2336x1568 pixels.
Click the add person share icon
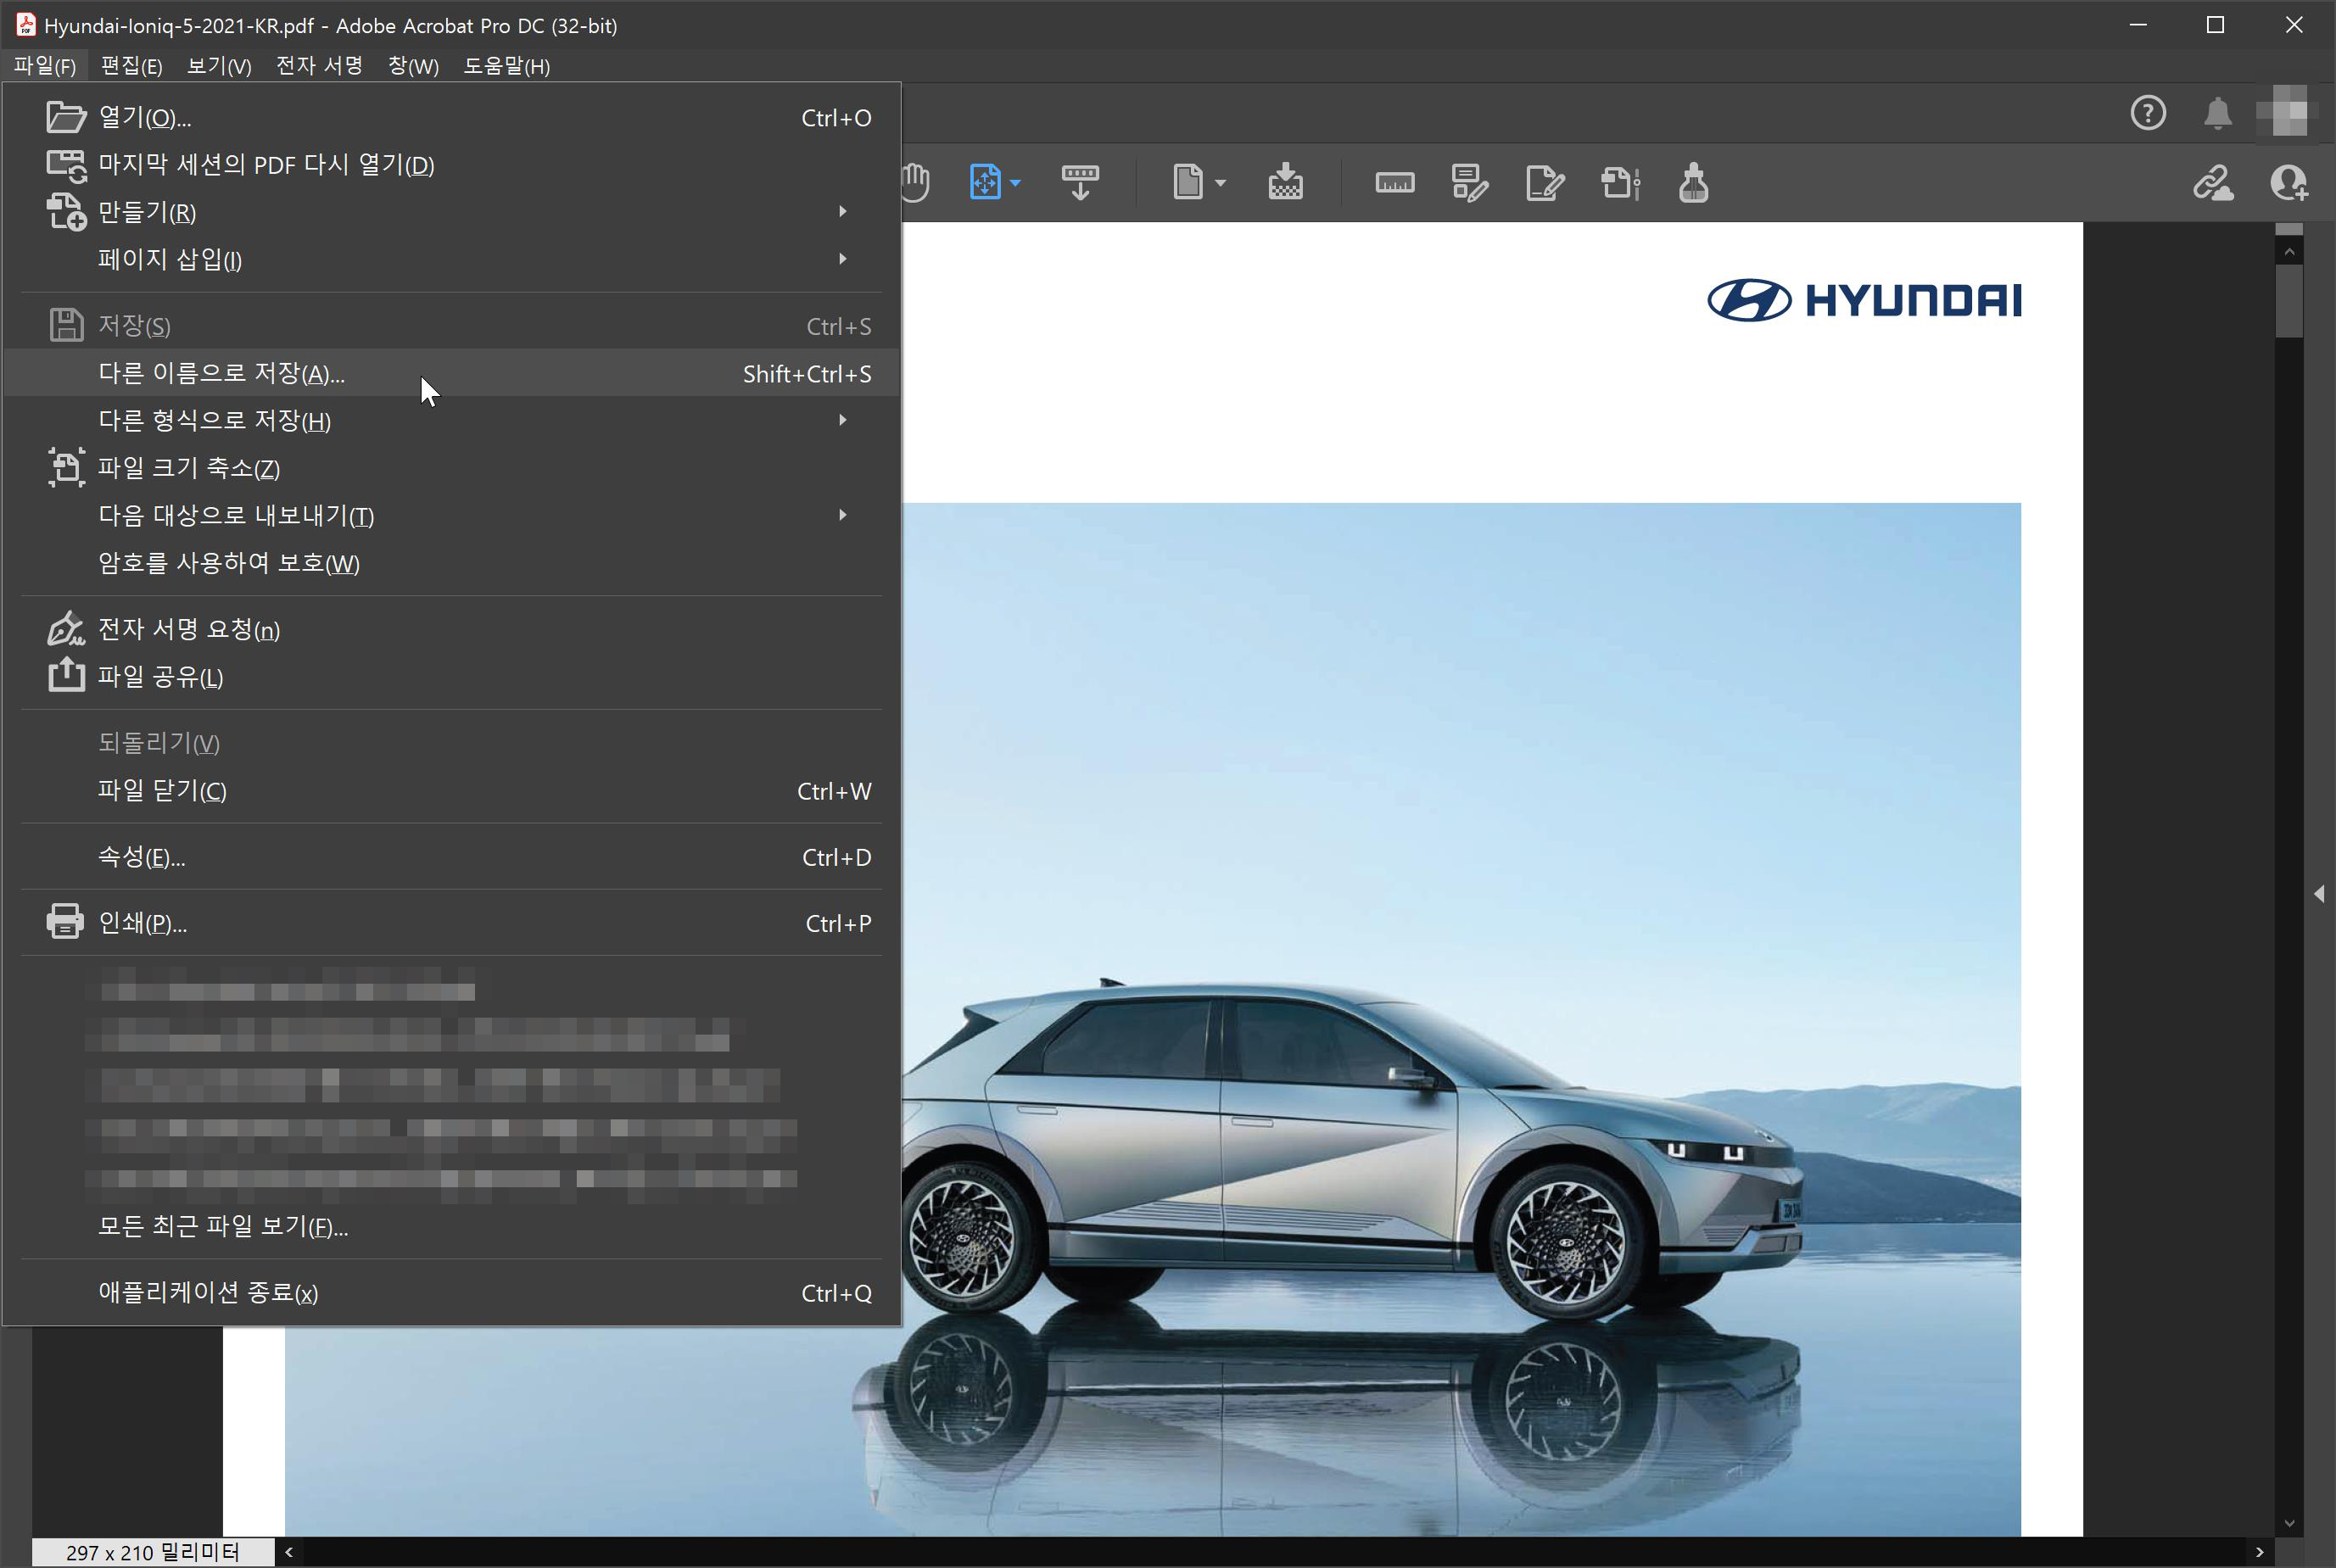coord(2288,183)
